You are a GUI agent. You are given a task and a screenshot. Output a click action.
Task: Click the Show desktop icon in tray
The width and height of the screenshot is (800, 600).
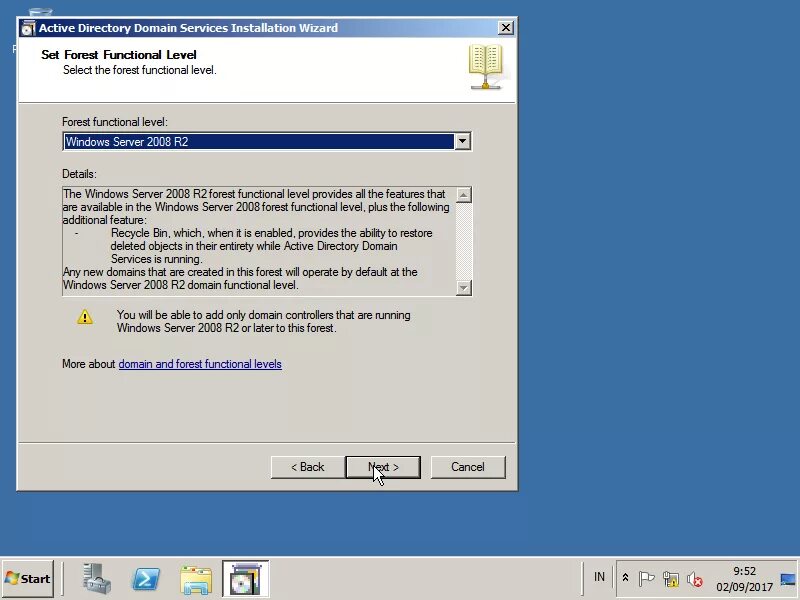pos(788,579)
